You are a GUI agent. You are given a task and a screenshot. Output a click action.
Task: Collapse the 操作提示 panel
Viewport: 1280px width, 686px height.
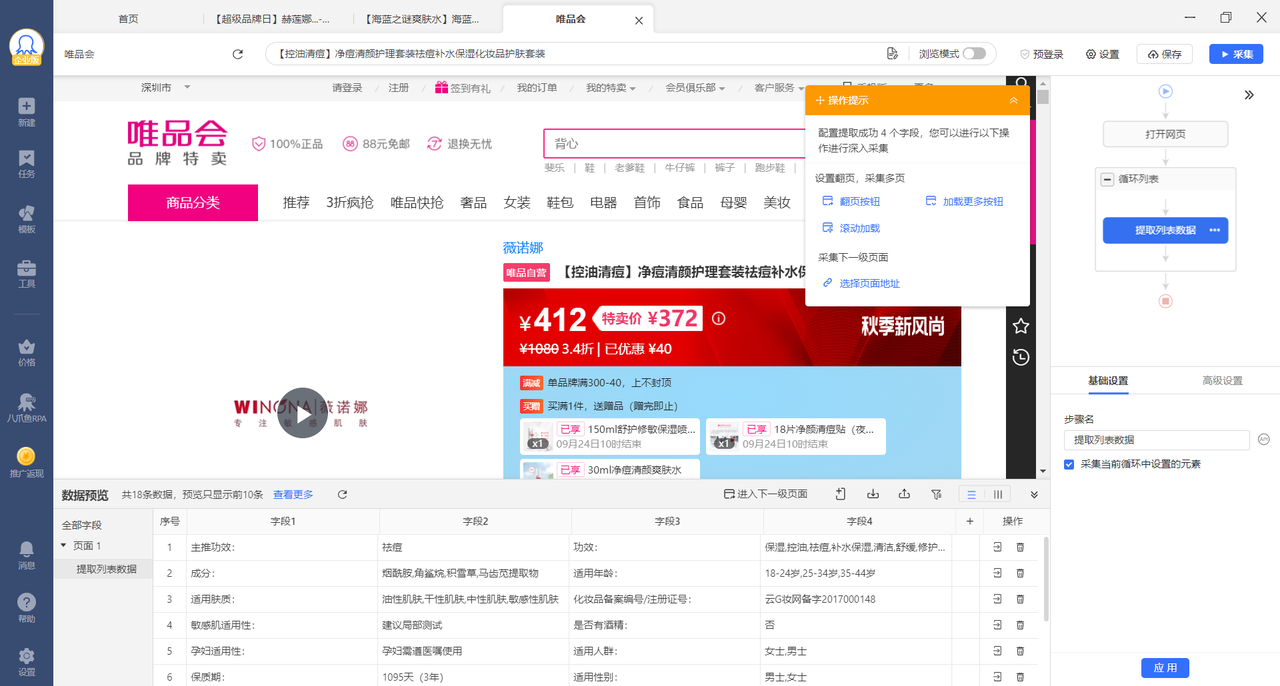point(1013,100)
